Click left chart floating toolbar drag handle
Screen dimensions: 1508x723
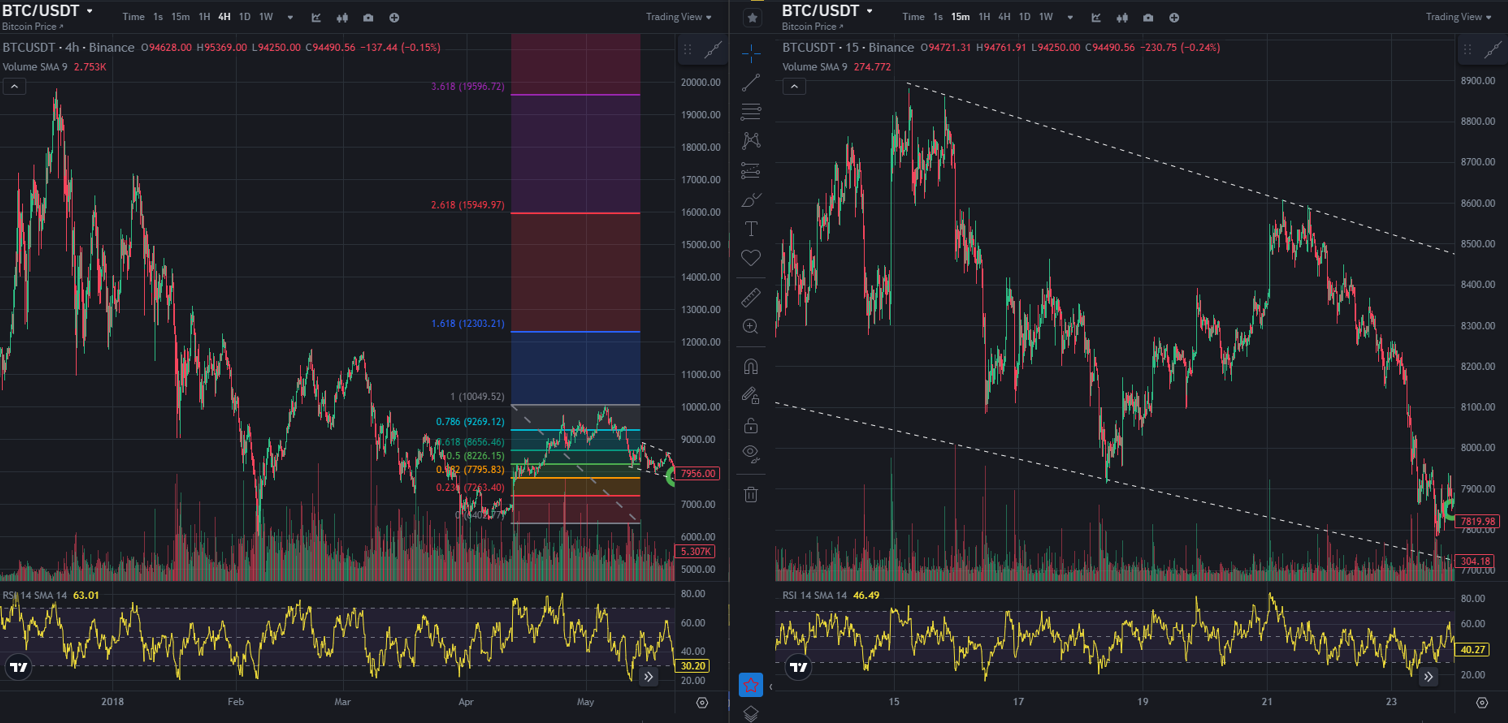coord(687,49)
